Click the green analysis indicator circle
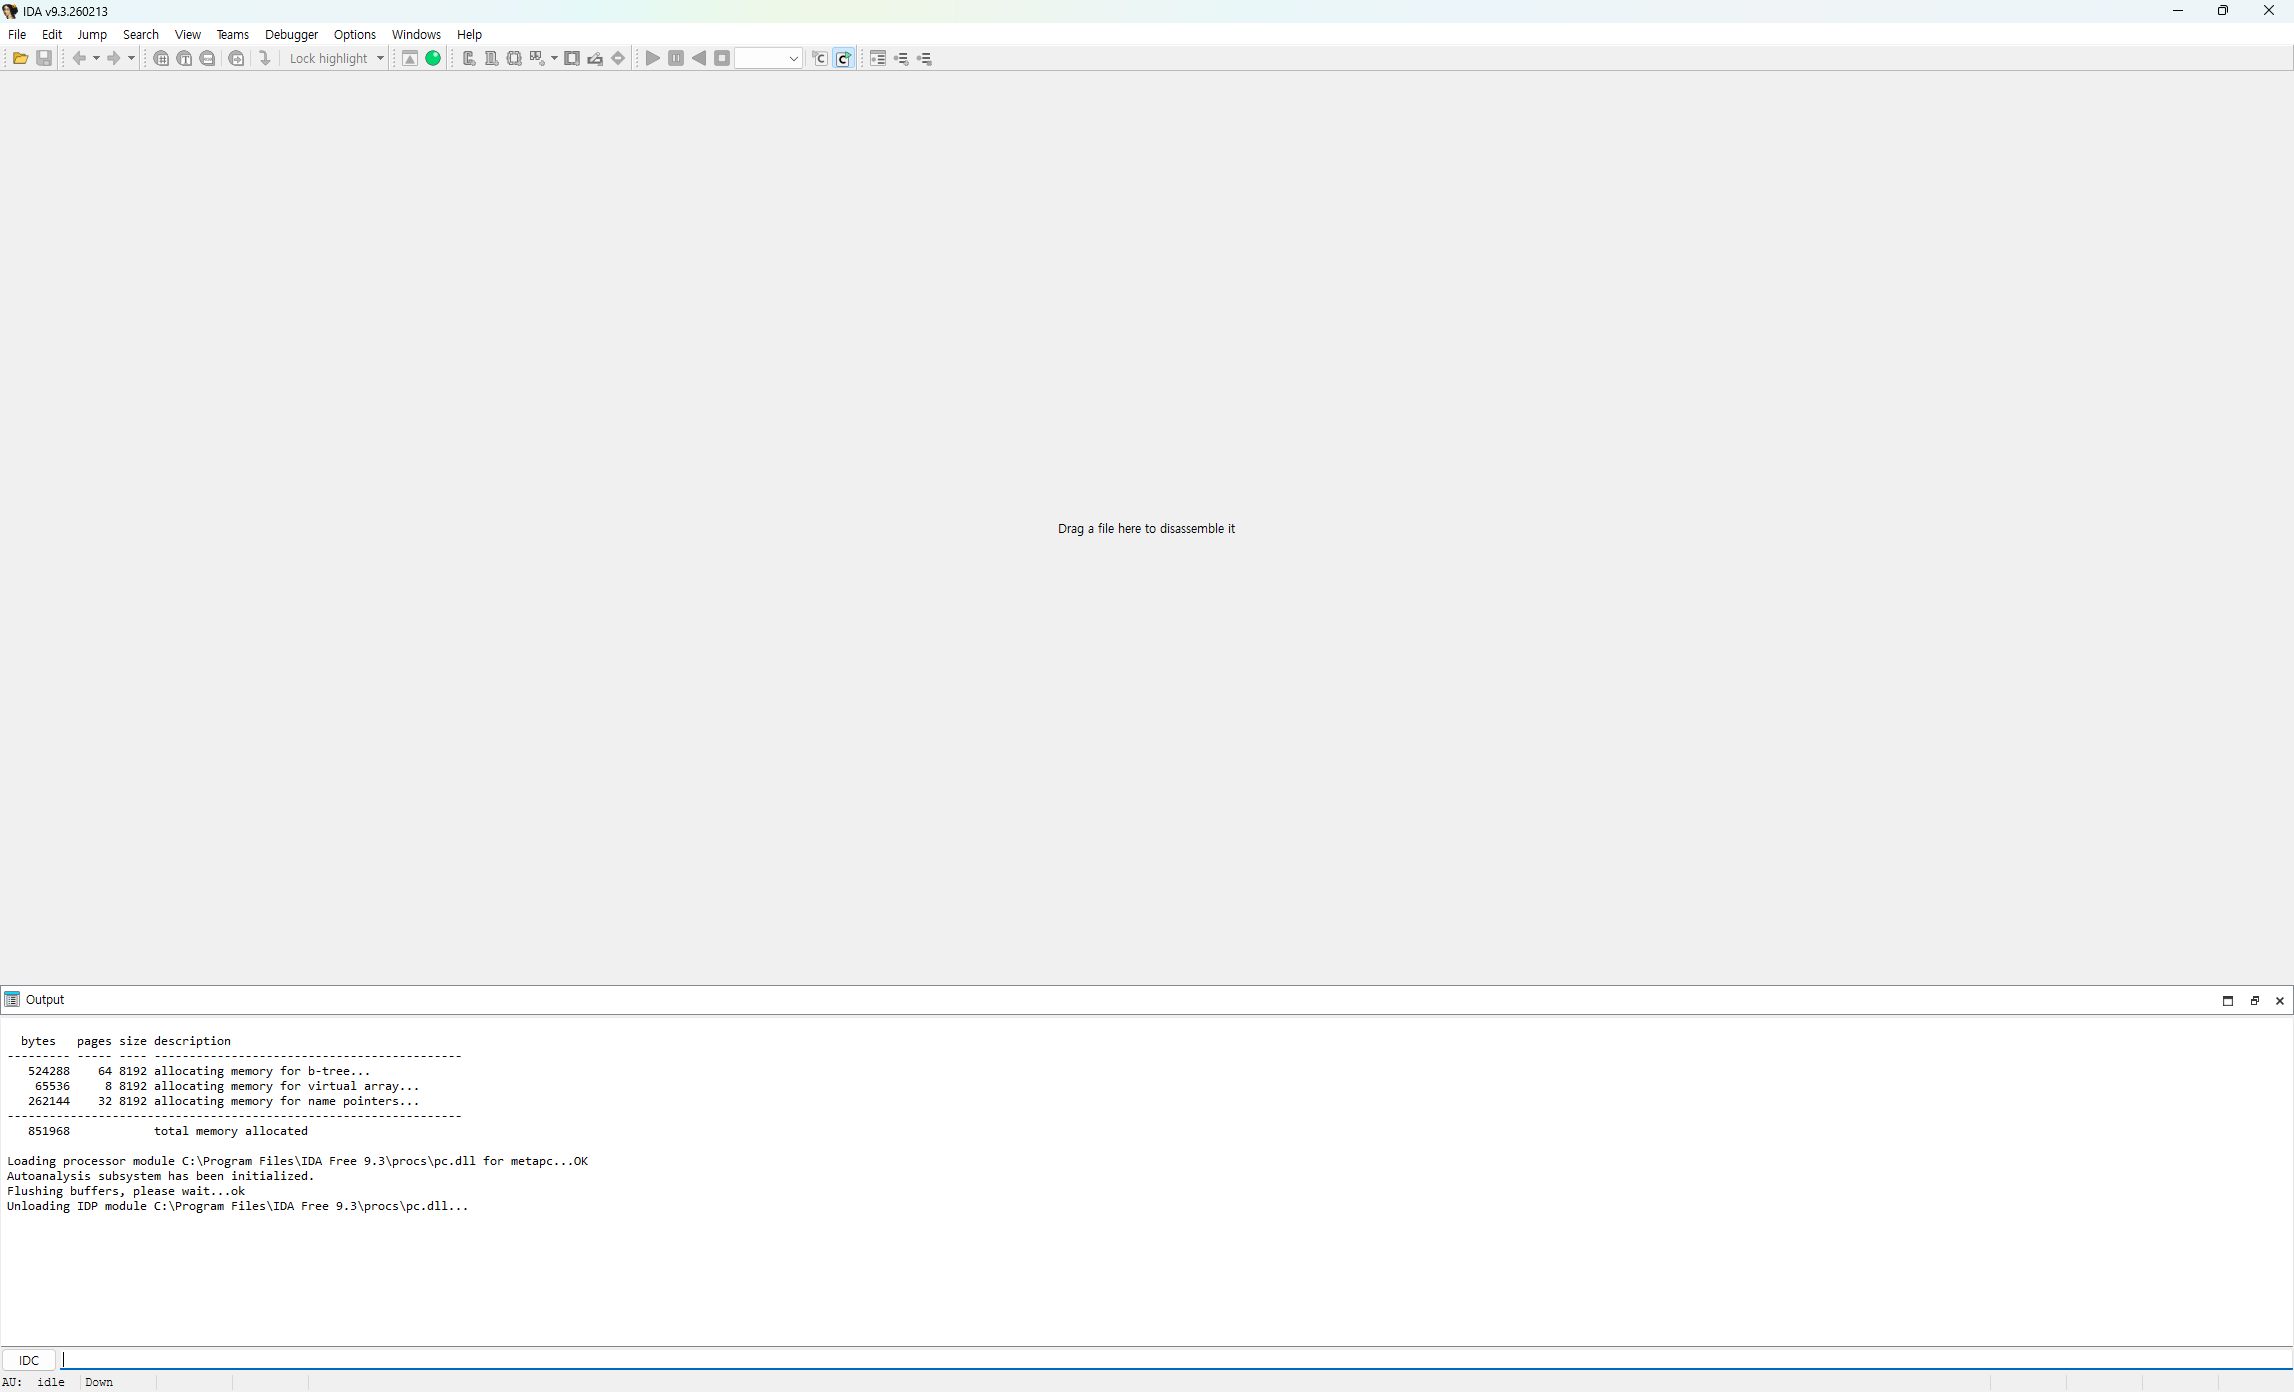Viewport: 2294px width, 1392px height. click(x=433, y=58)
